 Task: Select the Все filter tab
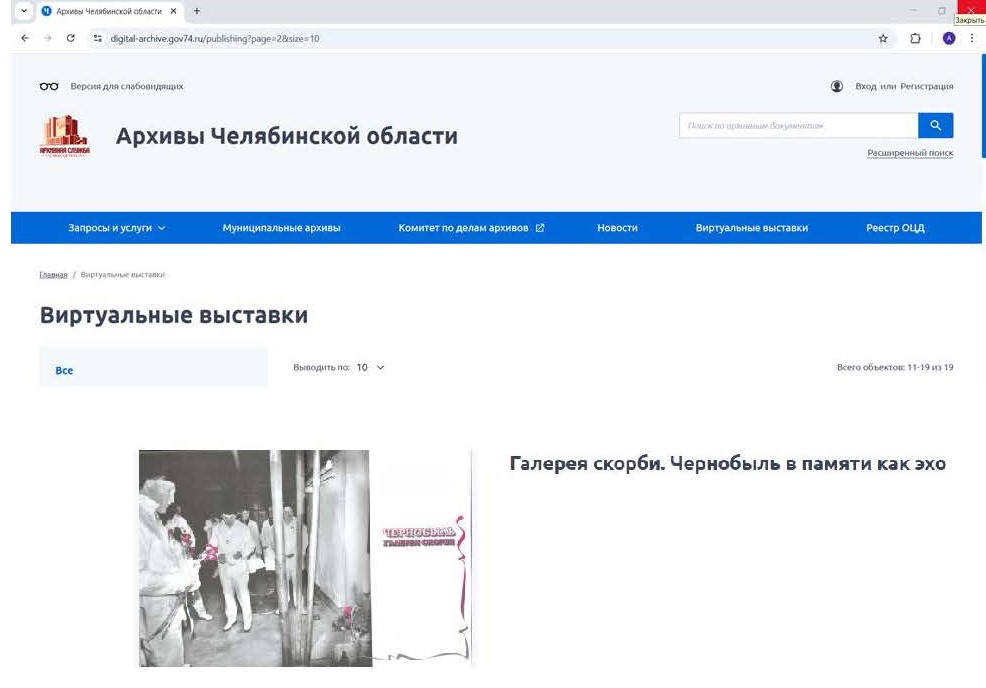pos(63,369)
